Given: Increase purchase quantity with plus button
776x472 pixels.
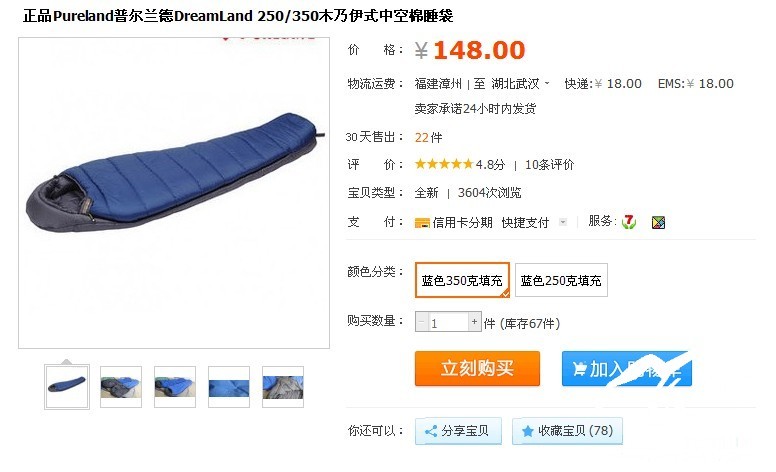Looking at the screenshot, I should tap(474, 322).
